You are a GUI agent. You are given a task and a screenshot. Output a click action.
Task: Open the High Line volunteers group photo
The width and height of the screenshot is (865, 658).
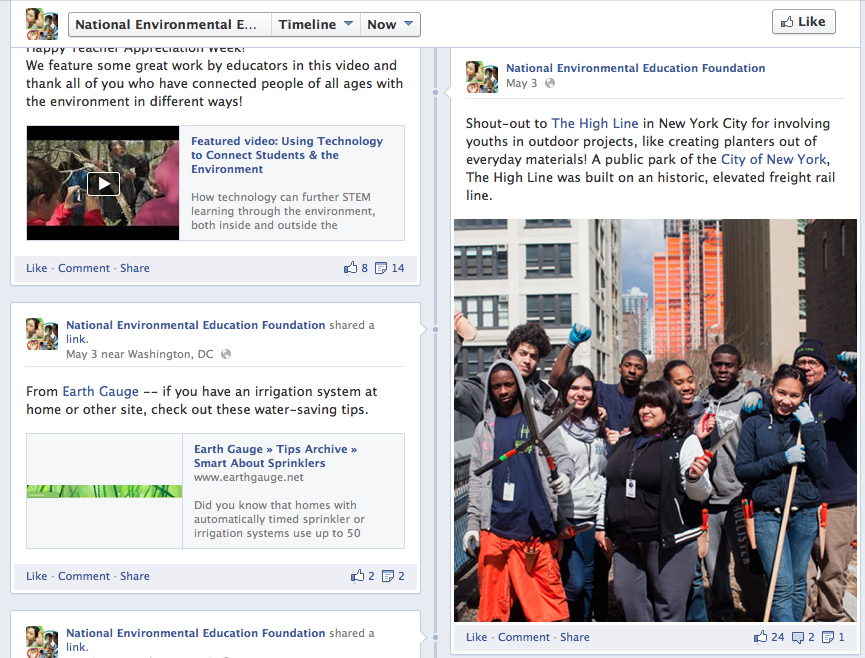[655, 420]
